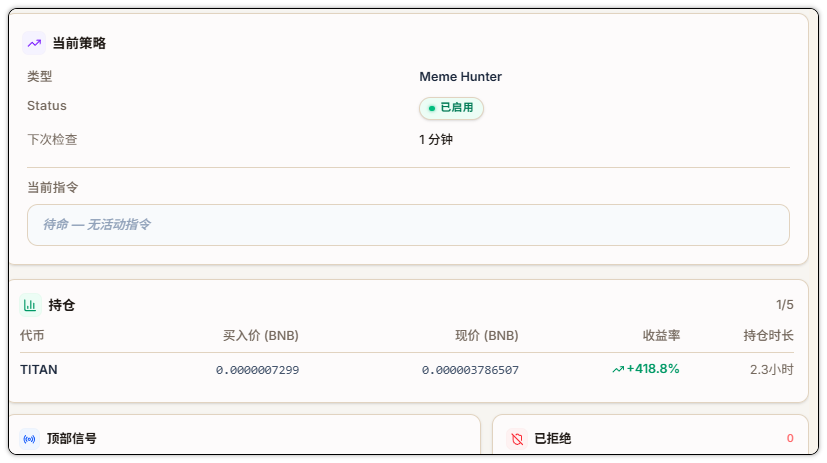Click the current price 0.000003786507
Screen dimensions: 827x463
pos(470,370)
